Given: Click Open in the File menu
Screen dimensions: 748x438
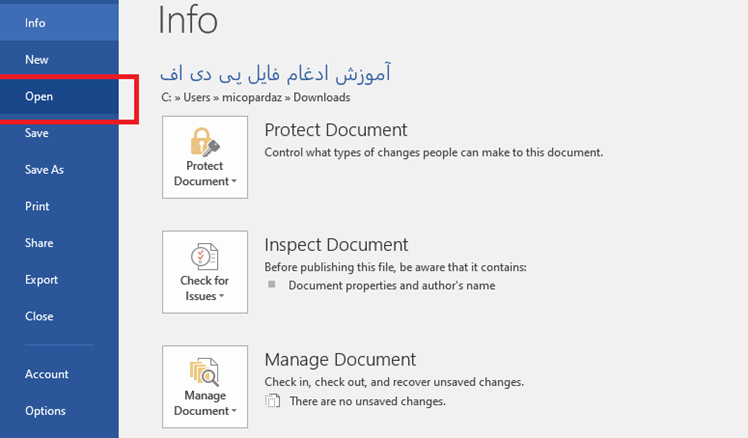Looking at the screenshot, I should point(59,96).
